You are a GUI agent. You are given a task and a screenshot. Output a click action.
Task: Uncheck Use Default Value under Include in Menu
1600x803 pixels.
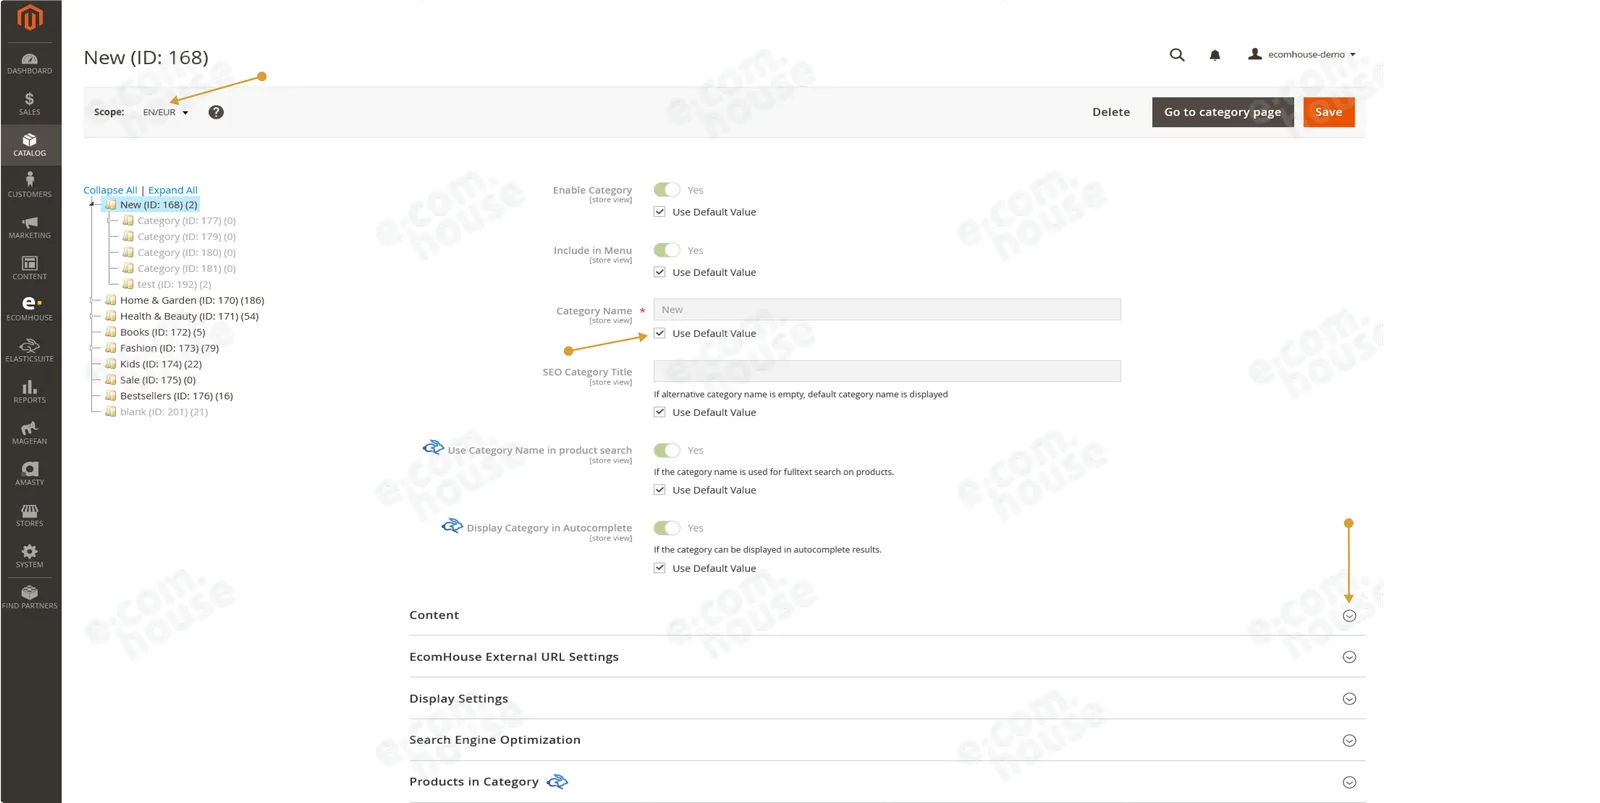point(660,272)
